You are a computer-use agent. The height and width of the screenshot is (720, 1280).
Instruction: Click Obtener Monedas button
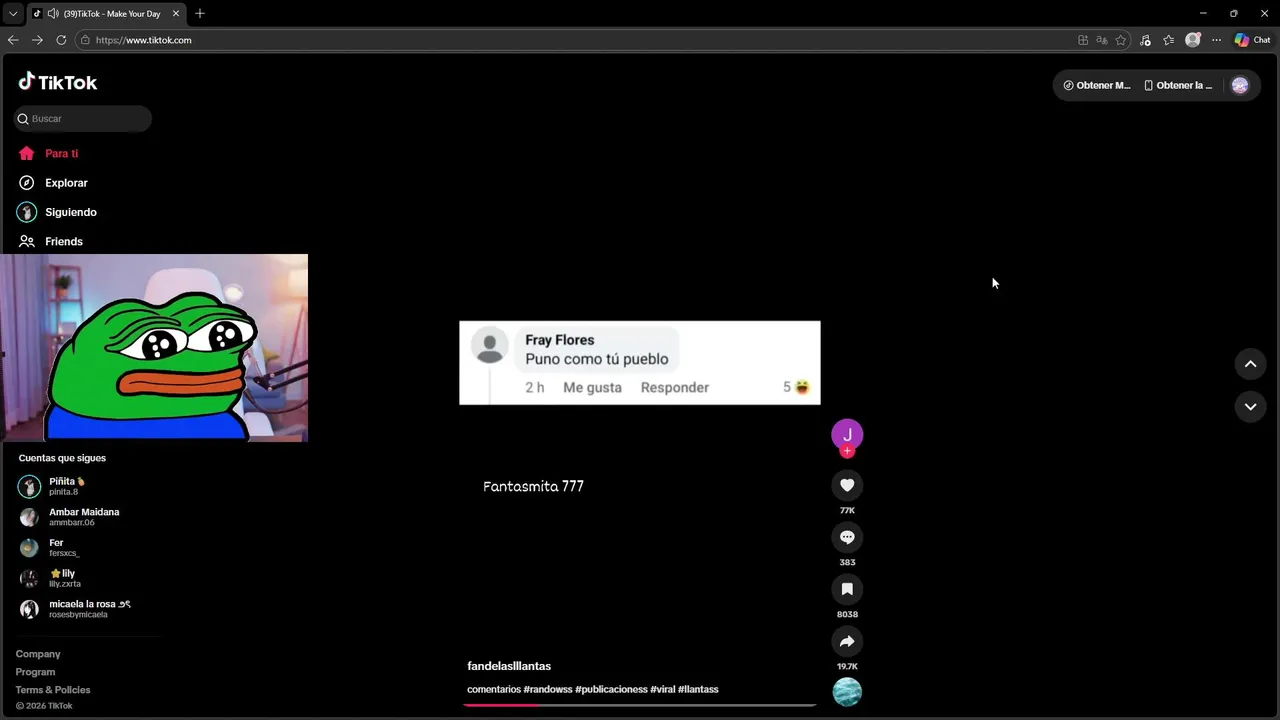coord(1097,85)
